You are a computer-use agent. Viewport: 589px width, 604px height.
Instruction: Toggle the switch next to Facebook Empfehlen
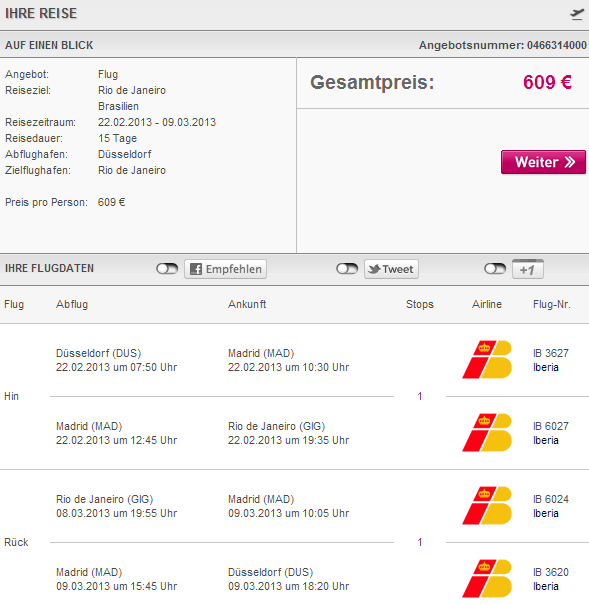tap(167, 268)
